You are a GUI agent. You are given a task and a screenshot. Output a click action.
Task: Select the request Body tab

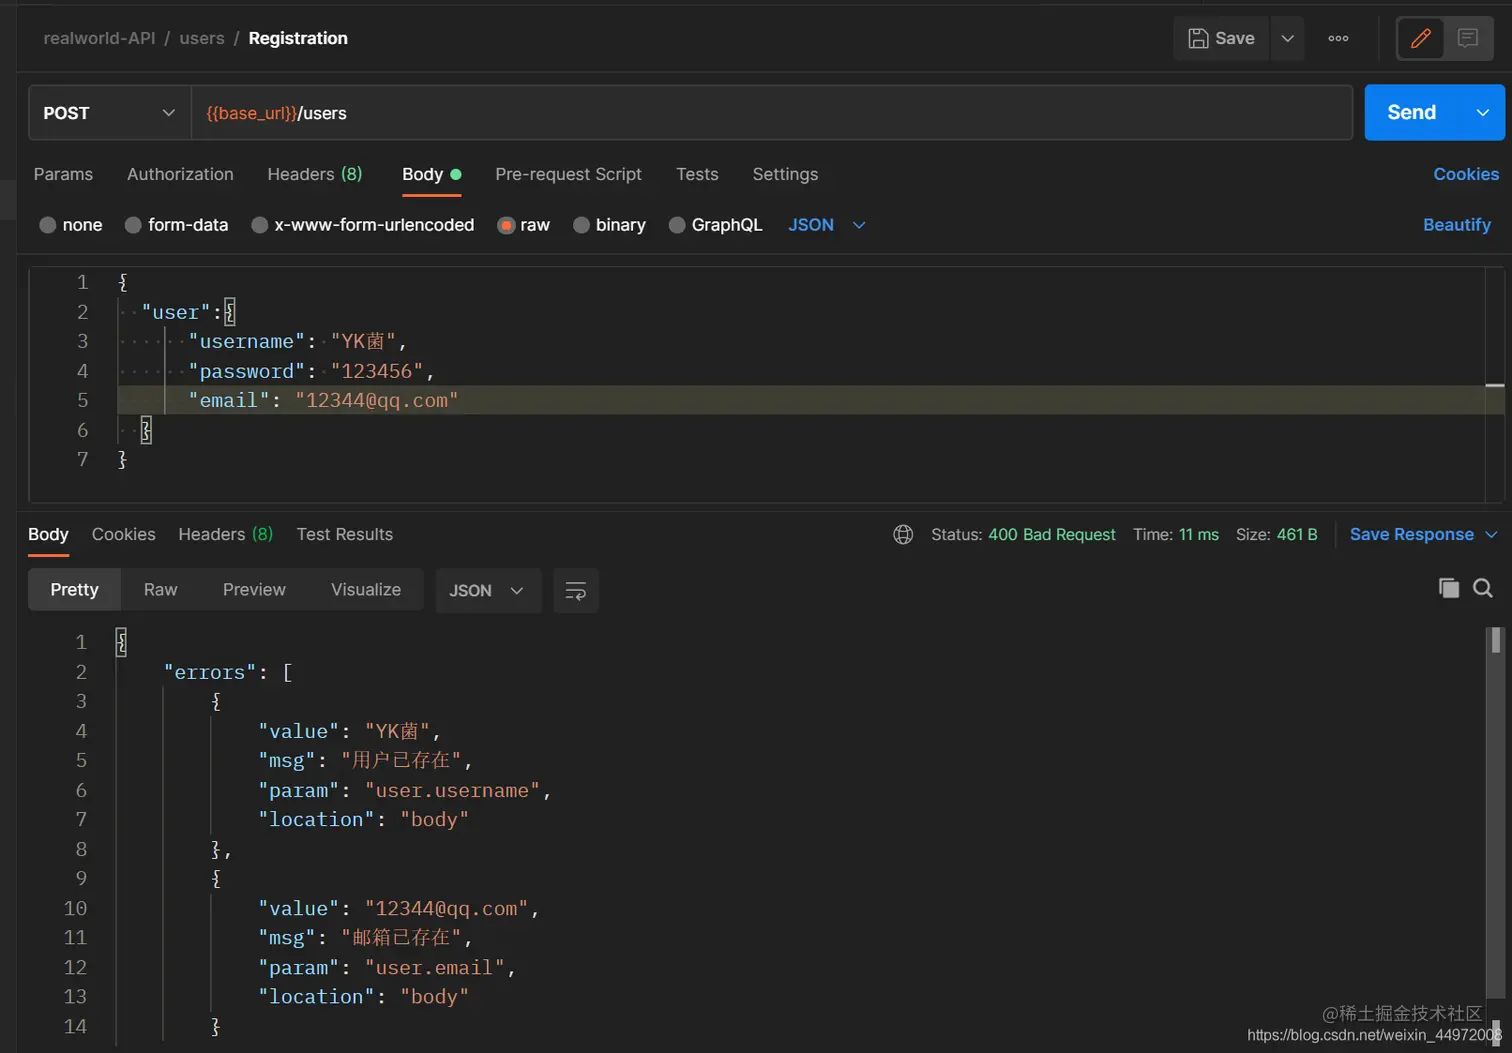pos(431,174)
